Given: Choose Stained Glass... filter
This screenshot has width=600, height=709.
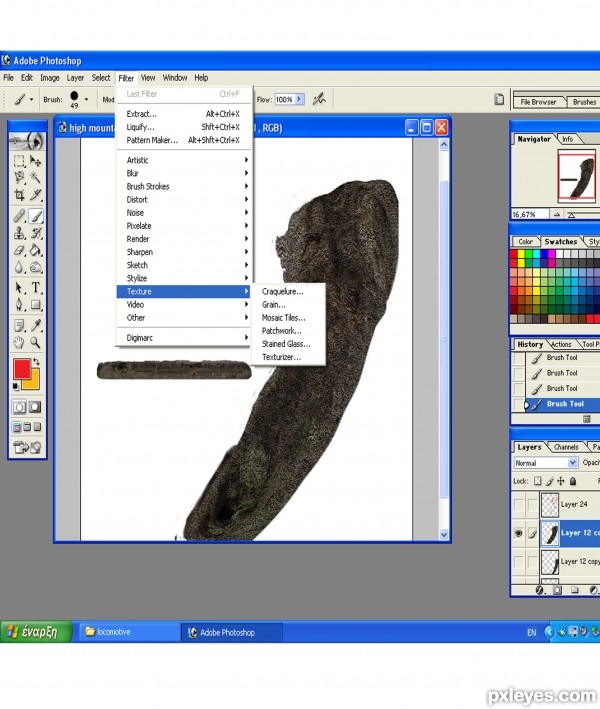Looking at the screenshot, I should click(x=288, y=344).
